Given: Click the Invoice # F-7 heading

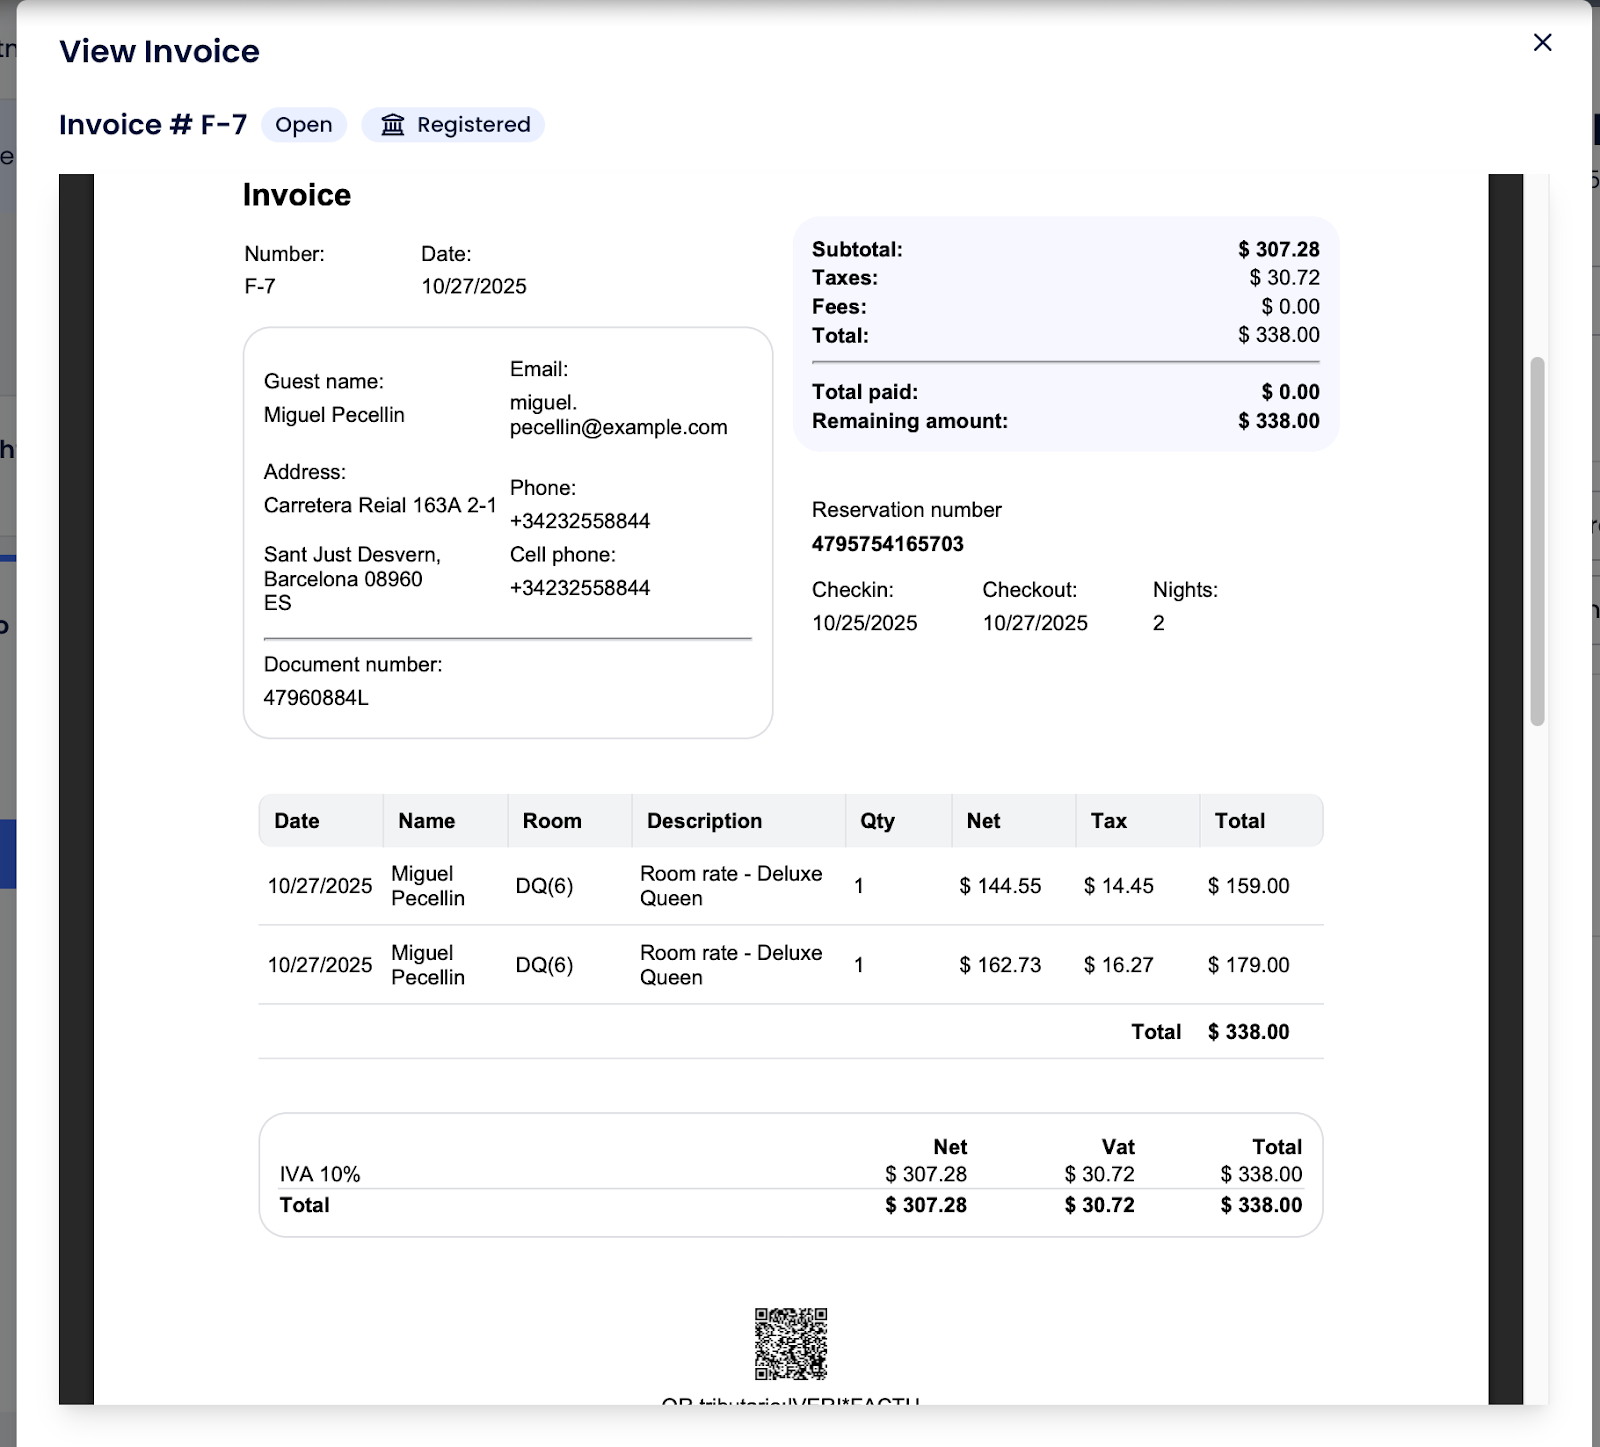Looking at the screenshot, I should (x=153, y=125).
